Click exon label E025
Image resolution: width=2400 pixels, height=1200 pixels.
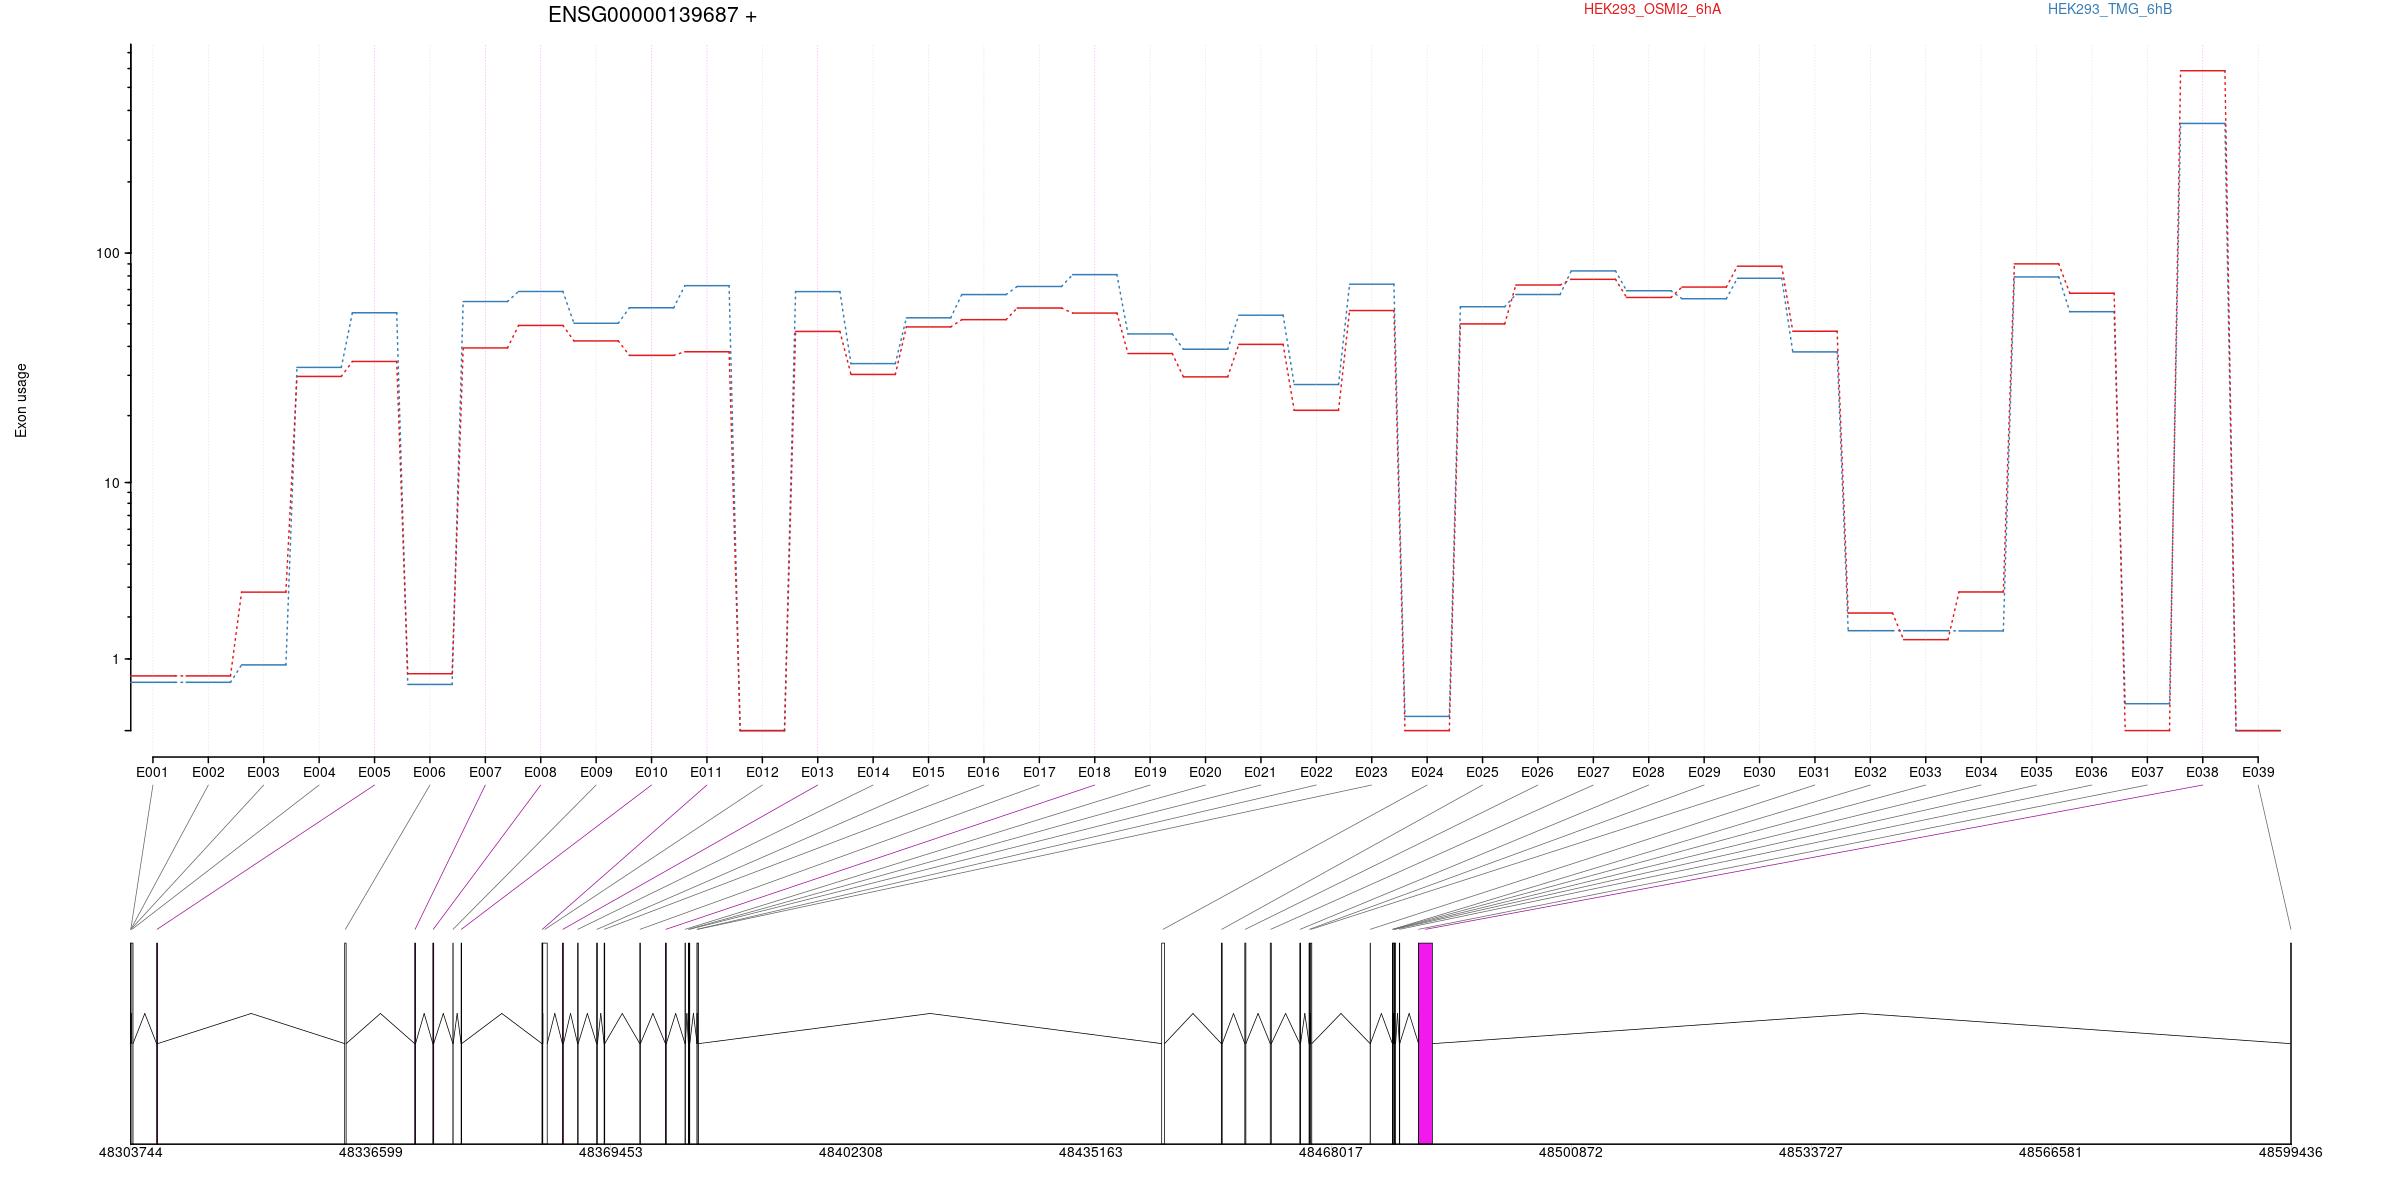pos(1482,772)
